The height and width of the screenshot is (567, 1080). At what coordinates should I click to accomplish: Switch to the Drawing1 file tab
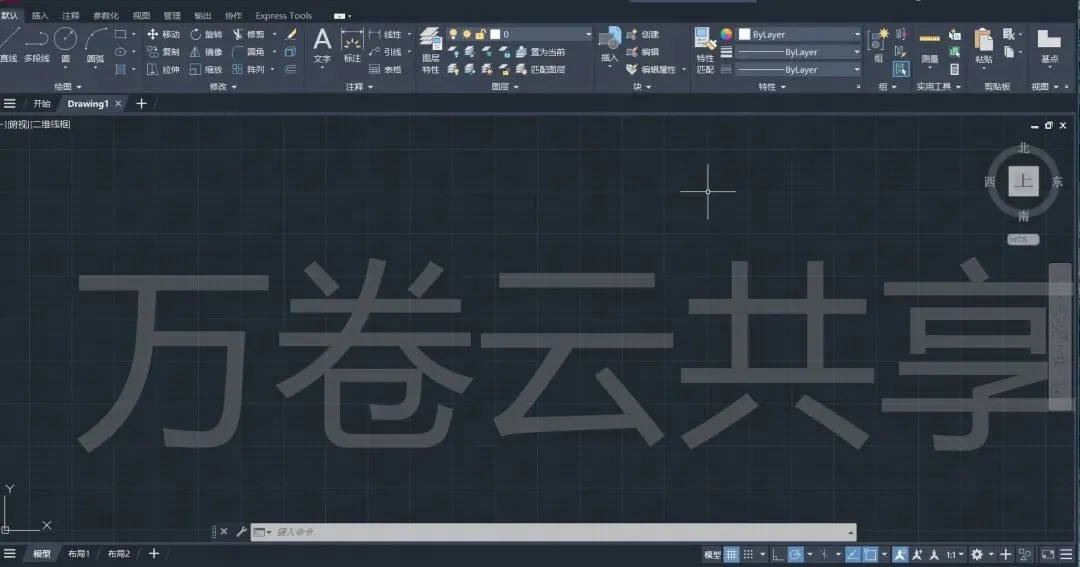tap(87, 103)
